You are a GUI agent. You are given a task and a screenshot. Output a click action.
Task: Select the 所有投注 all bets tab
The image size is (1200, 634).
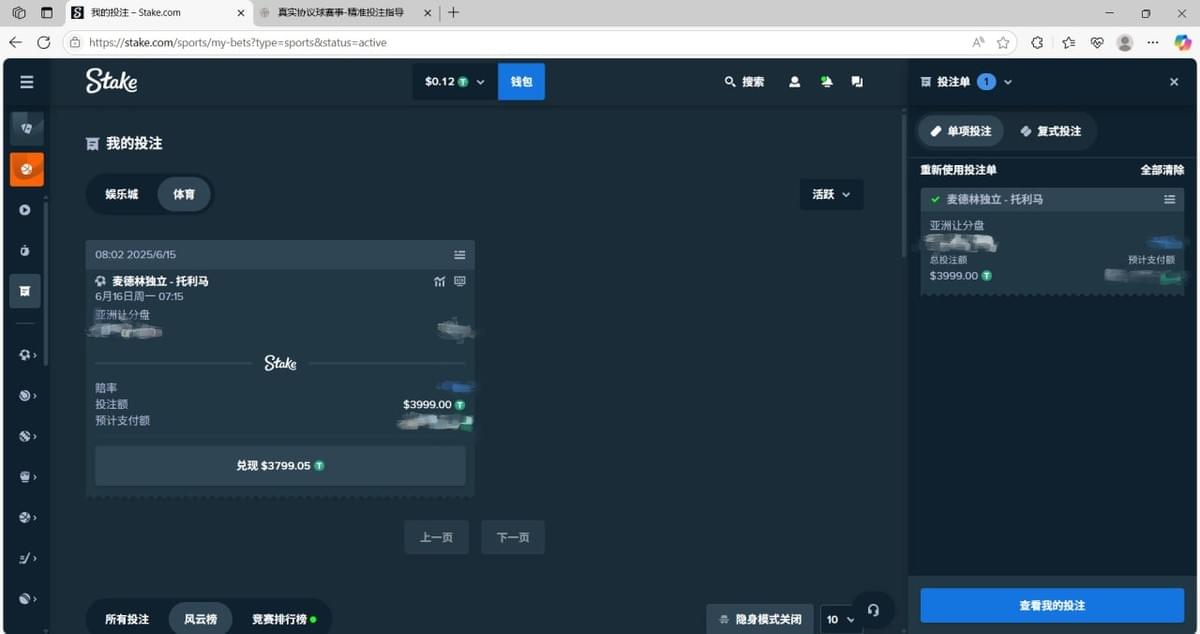[x=127, y=619]
